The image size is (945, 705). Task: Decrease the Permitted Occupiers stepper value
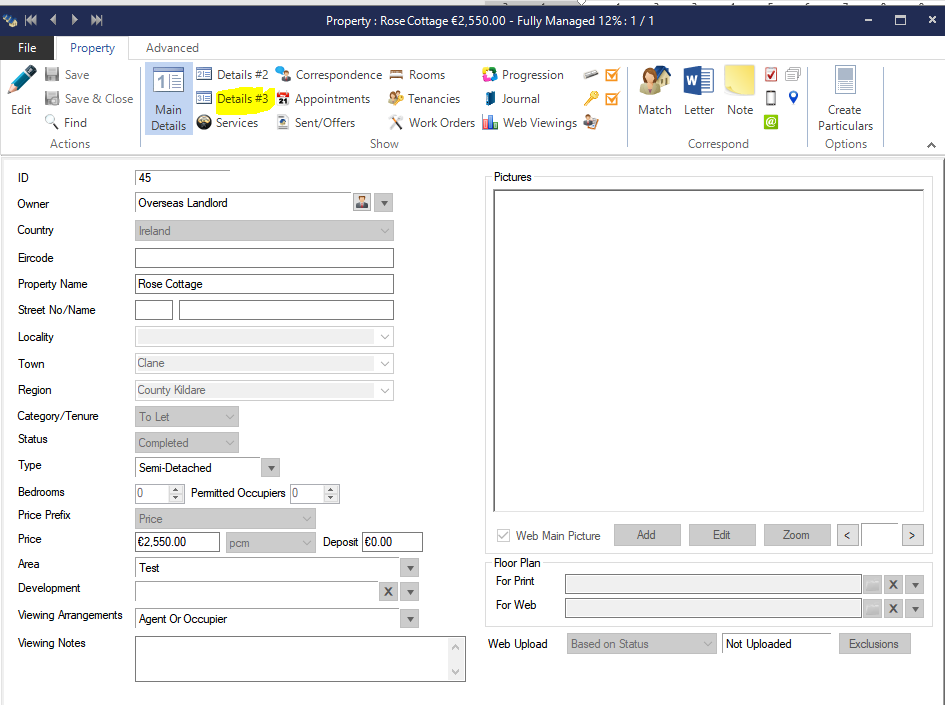(x=331, y=498)
